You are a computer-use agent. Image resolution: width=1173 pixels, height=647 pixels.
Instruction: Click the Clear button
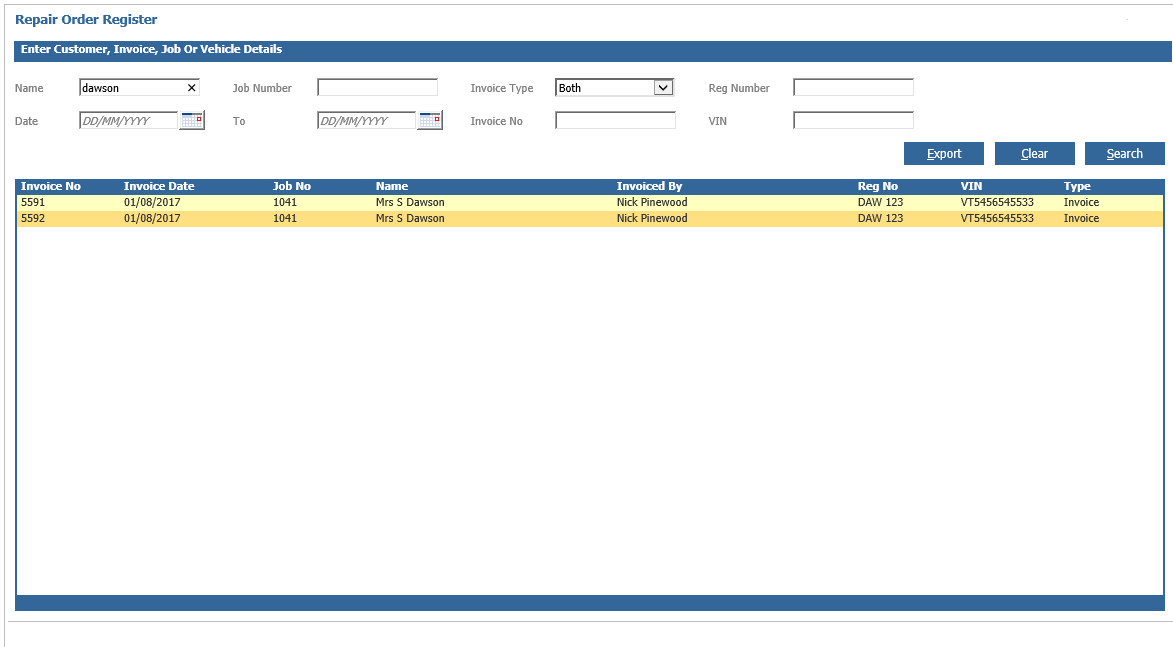click(x=1035, y=153)
